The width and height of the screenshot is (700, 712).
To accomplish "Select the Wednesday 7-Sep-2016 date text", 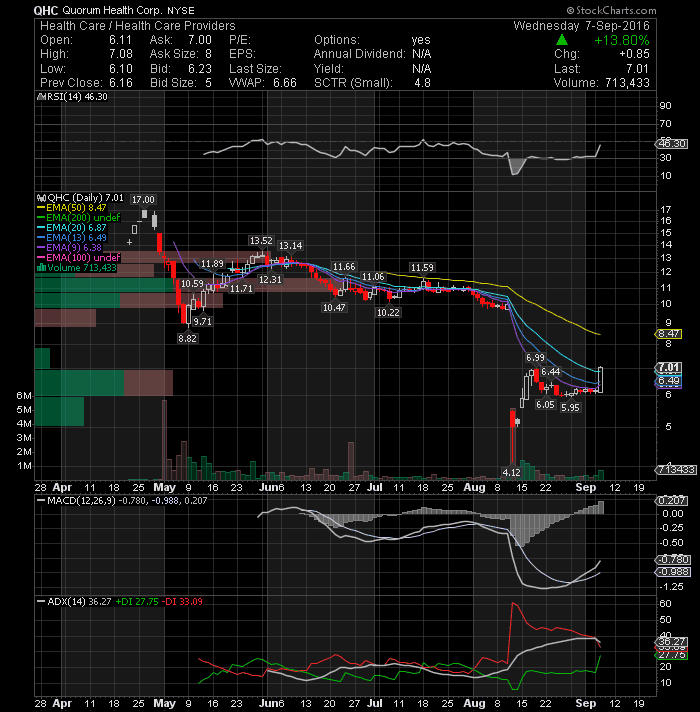I will 582,25.
